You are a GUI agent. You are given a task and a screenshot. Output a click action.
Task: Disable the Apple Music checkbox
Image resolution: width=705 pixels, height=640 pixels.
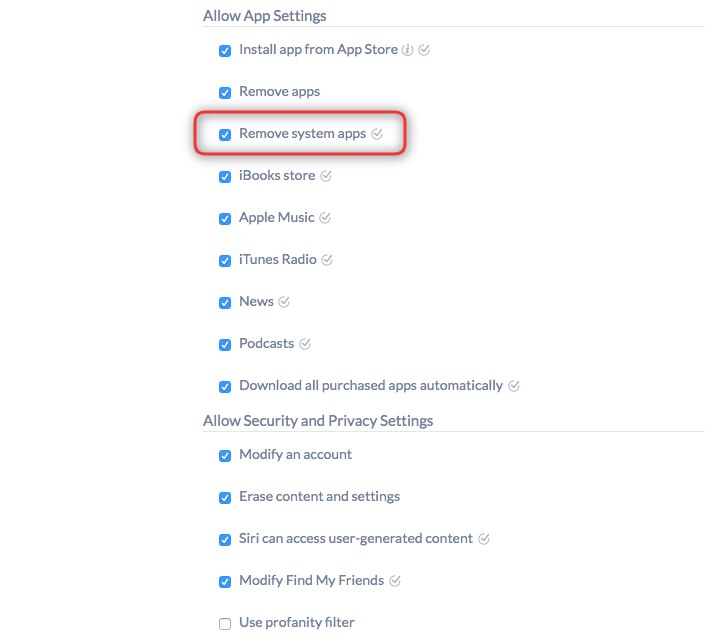coord(225,219)
